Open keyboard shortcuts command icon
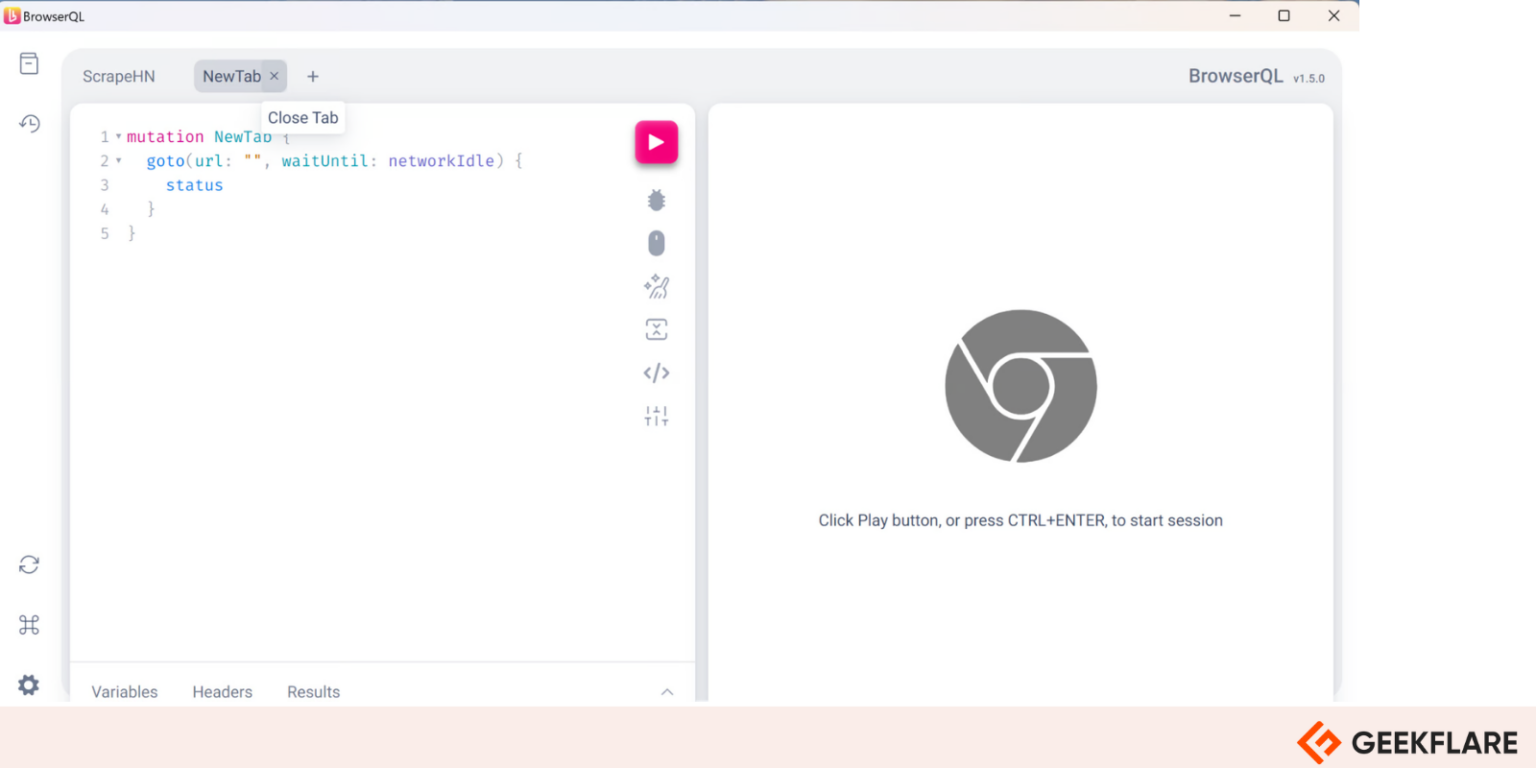This screenshot has width=1536, height=768. point(29,625)
